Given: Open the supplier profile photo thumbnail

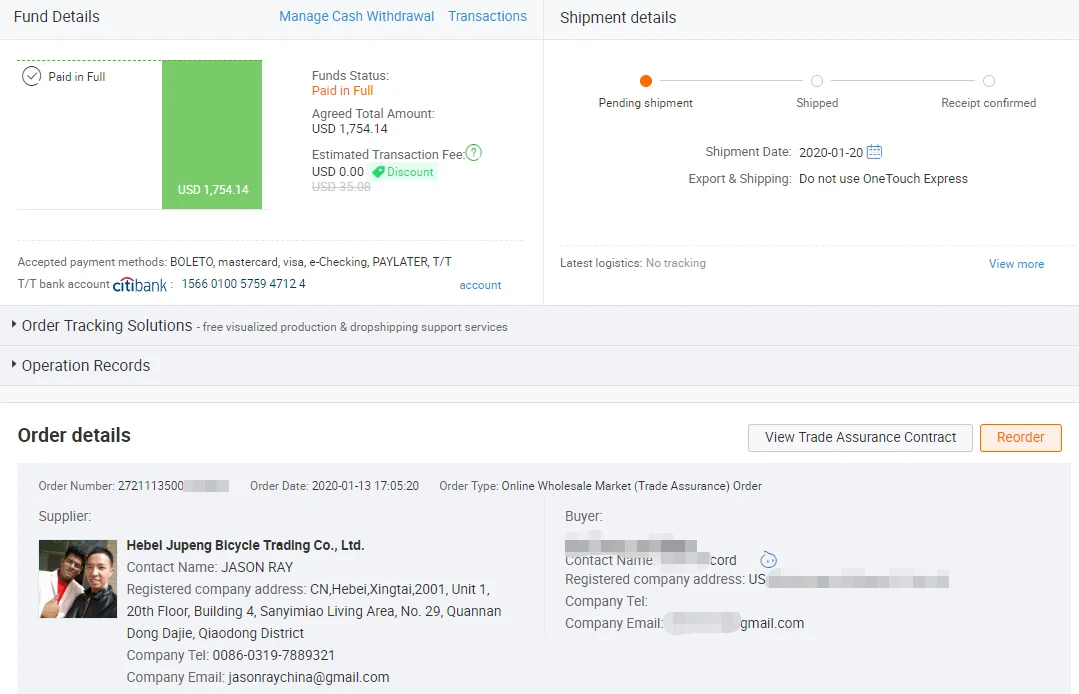Looking at the screenshot, I should (x=78, y=579).
